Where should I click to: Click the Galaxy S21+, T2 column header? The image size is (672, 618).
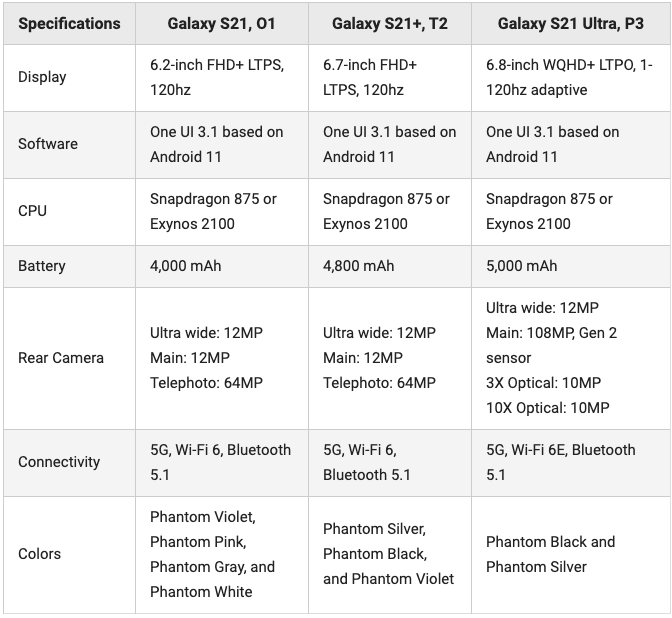click(x=389, y=23)
